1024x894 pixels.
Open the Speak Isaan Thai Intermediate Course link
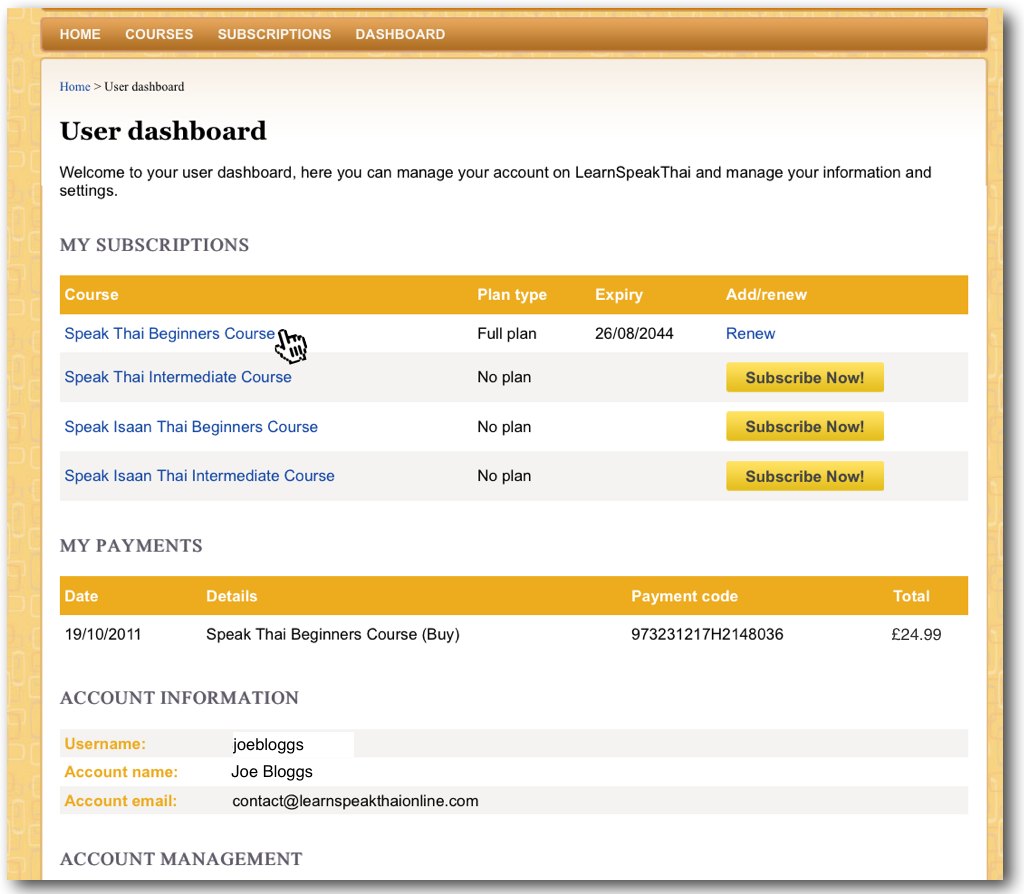pos(199,476)
